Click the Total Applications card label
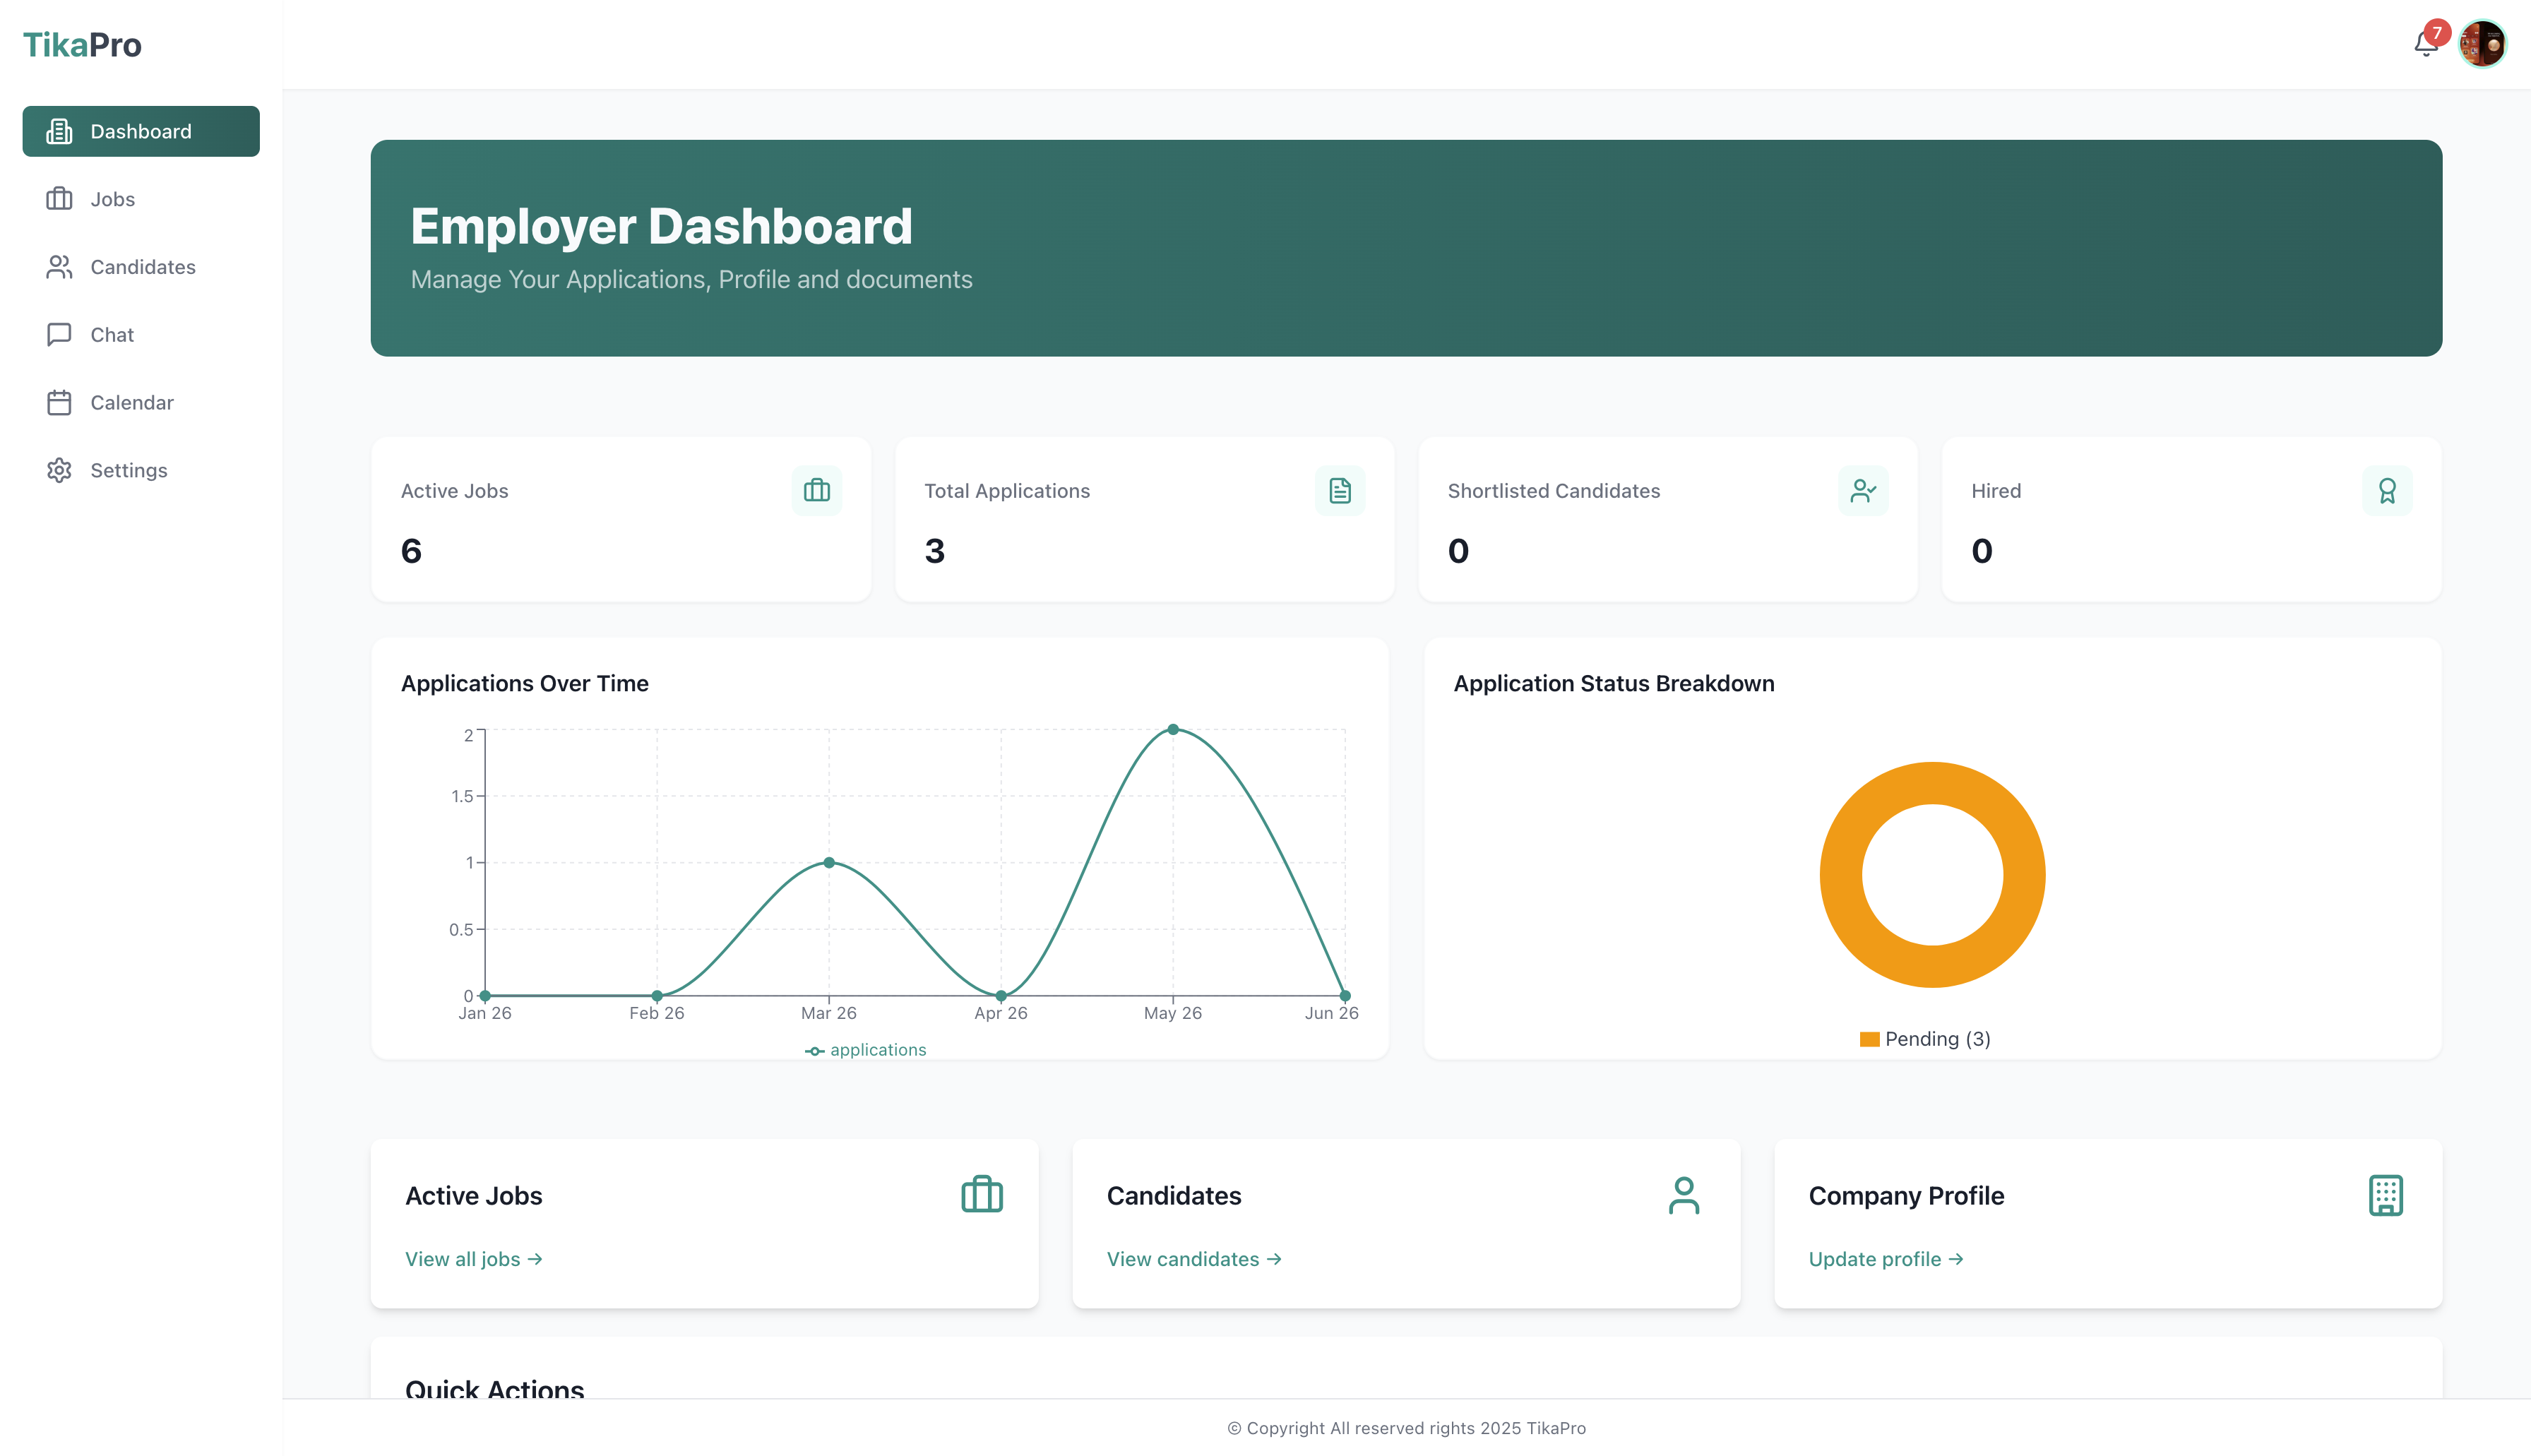Viewport: 2531px width, 1456px height. (1007, 491)
